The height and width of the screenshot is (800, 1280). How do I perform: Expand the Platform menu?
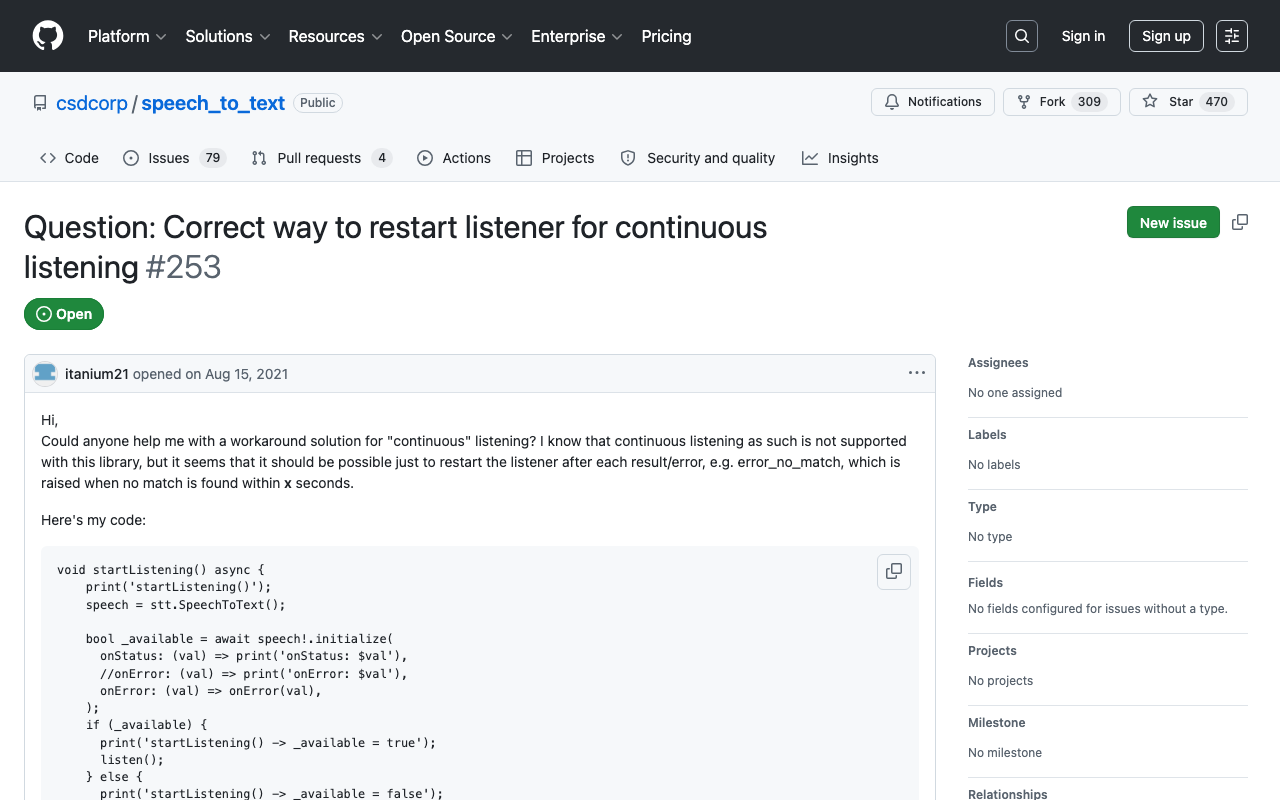point(126,36)
